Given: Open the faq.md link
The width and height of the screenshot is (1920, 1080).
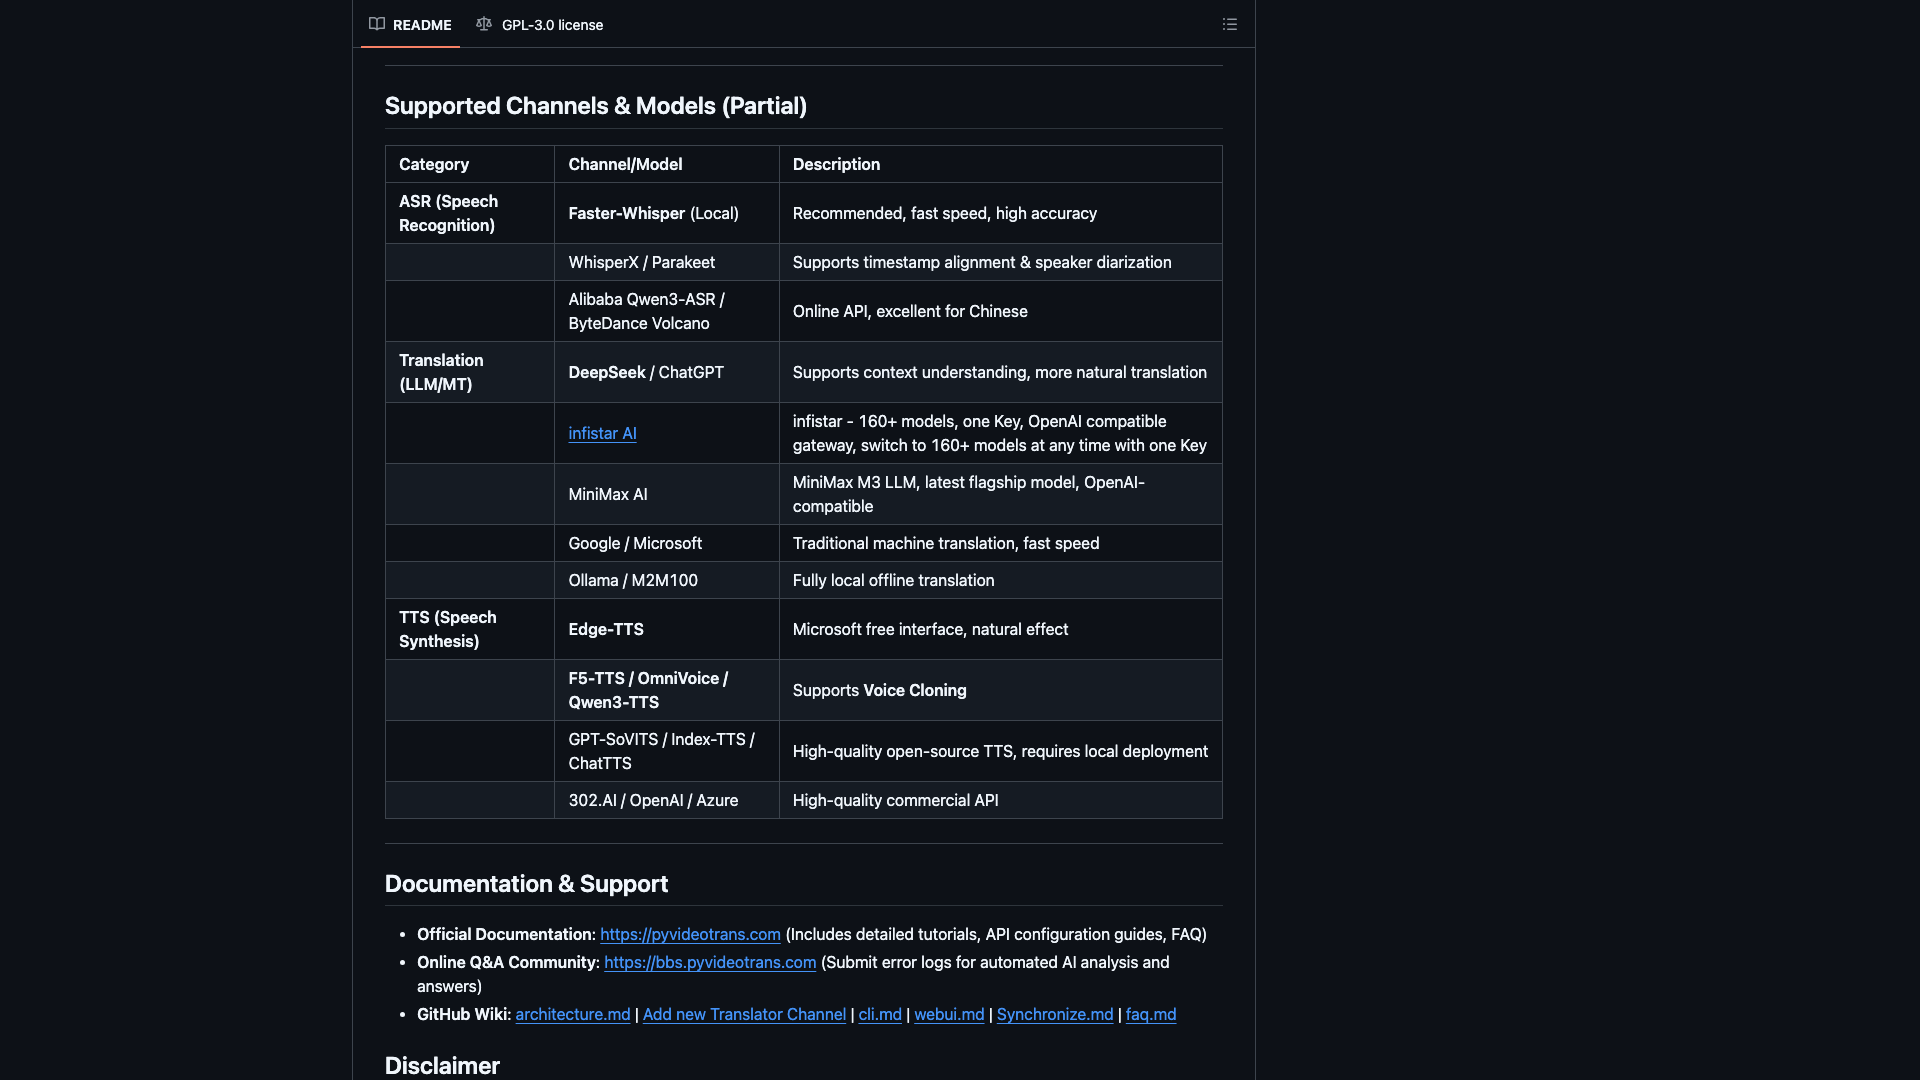Looking at the screenshot, I should tap(1151, 1014).
